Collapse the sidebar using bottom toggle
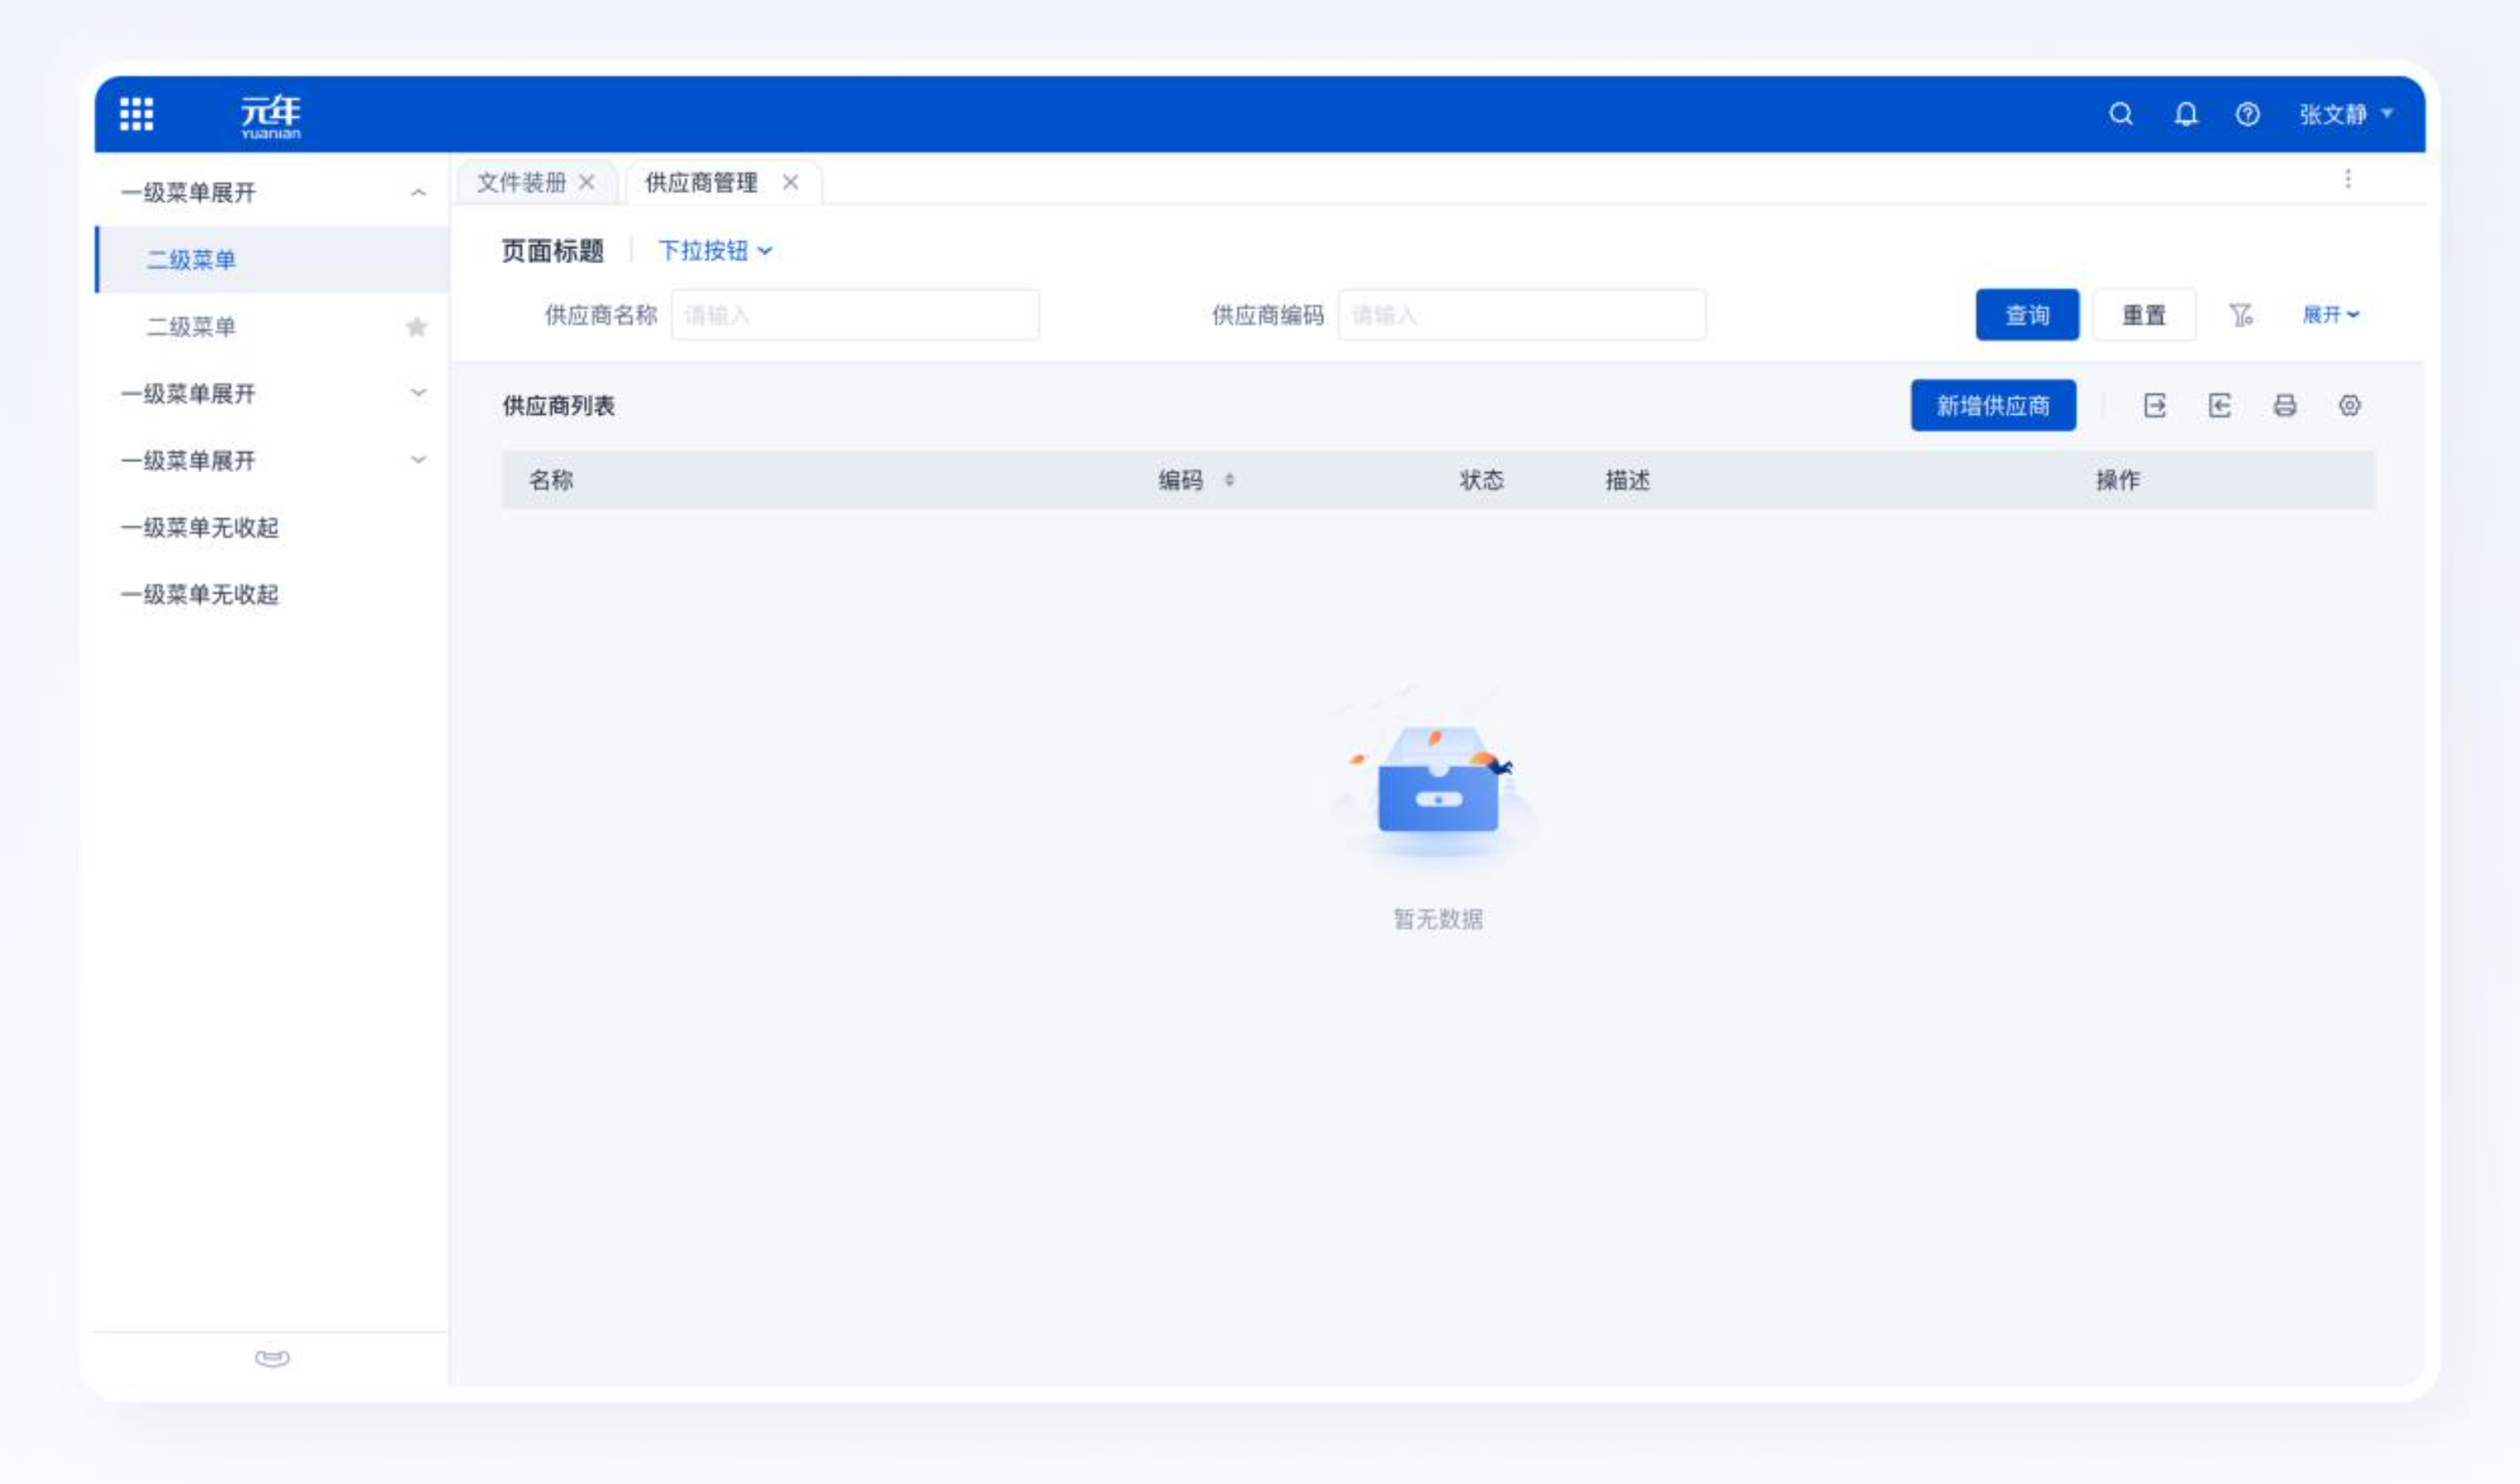 coord(272,1358)
